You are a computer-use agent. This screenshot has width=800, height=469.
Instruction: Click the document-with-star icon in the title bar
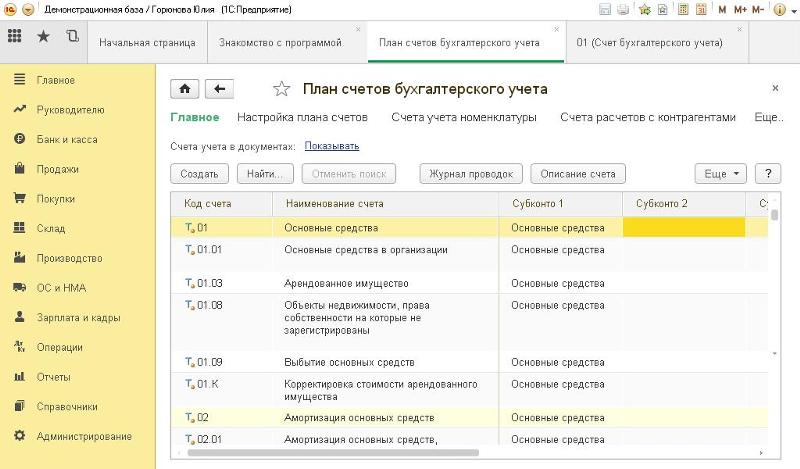click(x=662, y=9)
